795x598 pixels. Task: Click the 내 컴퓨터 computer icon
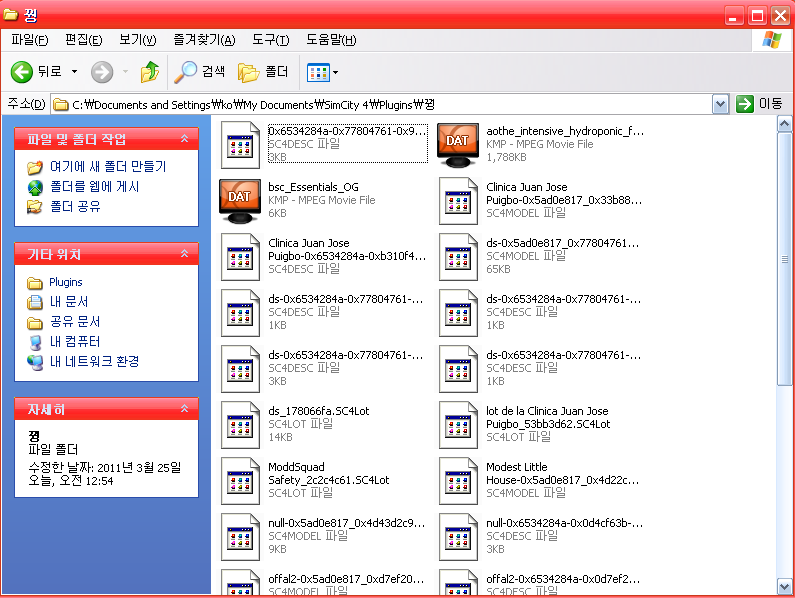[35, 342]
